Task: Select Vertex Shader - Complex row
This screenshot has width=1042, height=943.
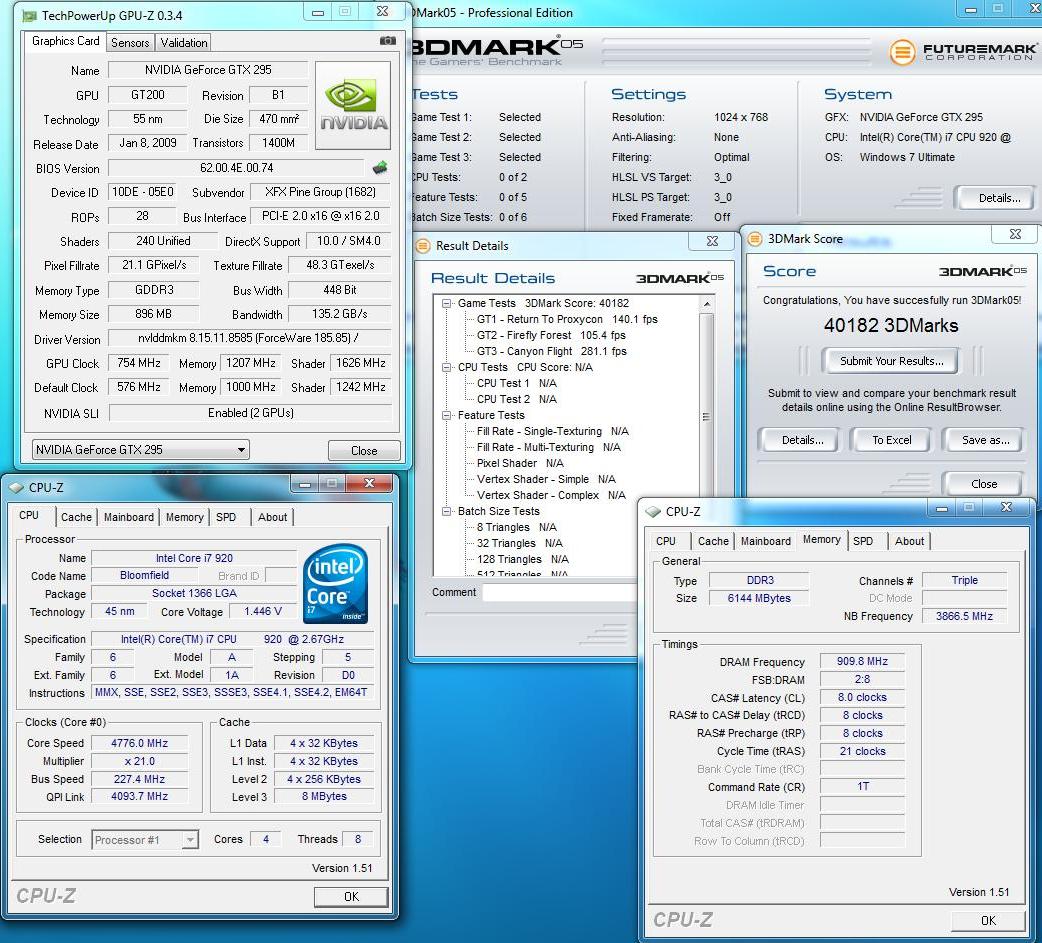Action: pos(551,495)
